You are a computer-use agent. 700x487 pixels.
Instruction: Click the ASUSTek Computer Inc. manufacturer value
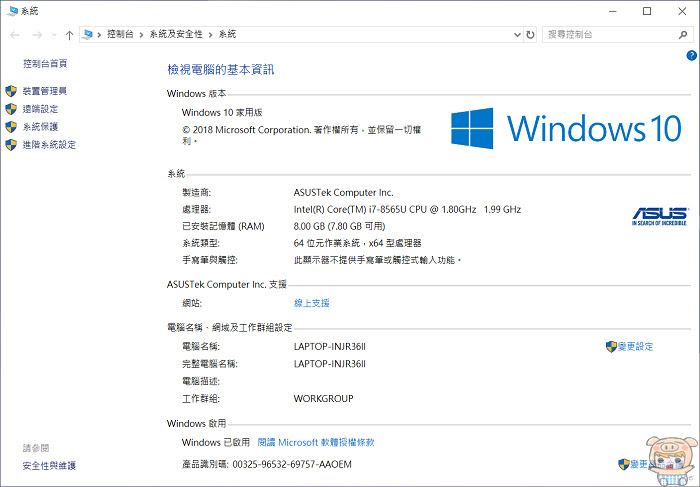(x=343, y=192)
